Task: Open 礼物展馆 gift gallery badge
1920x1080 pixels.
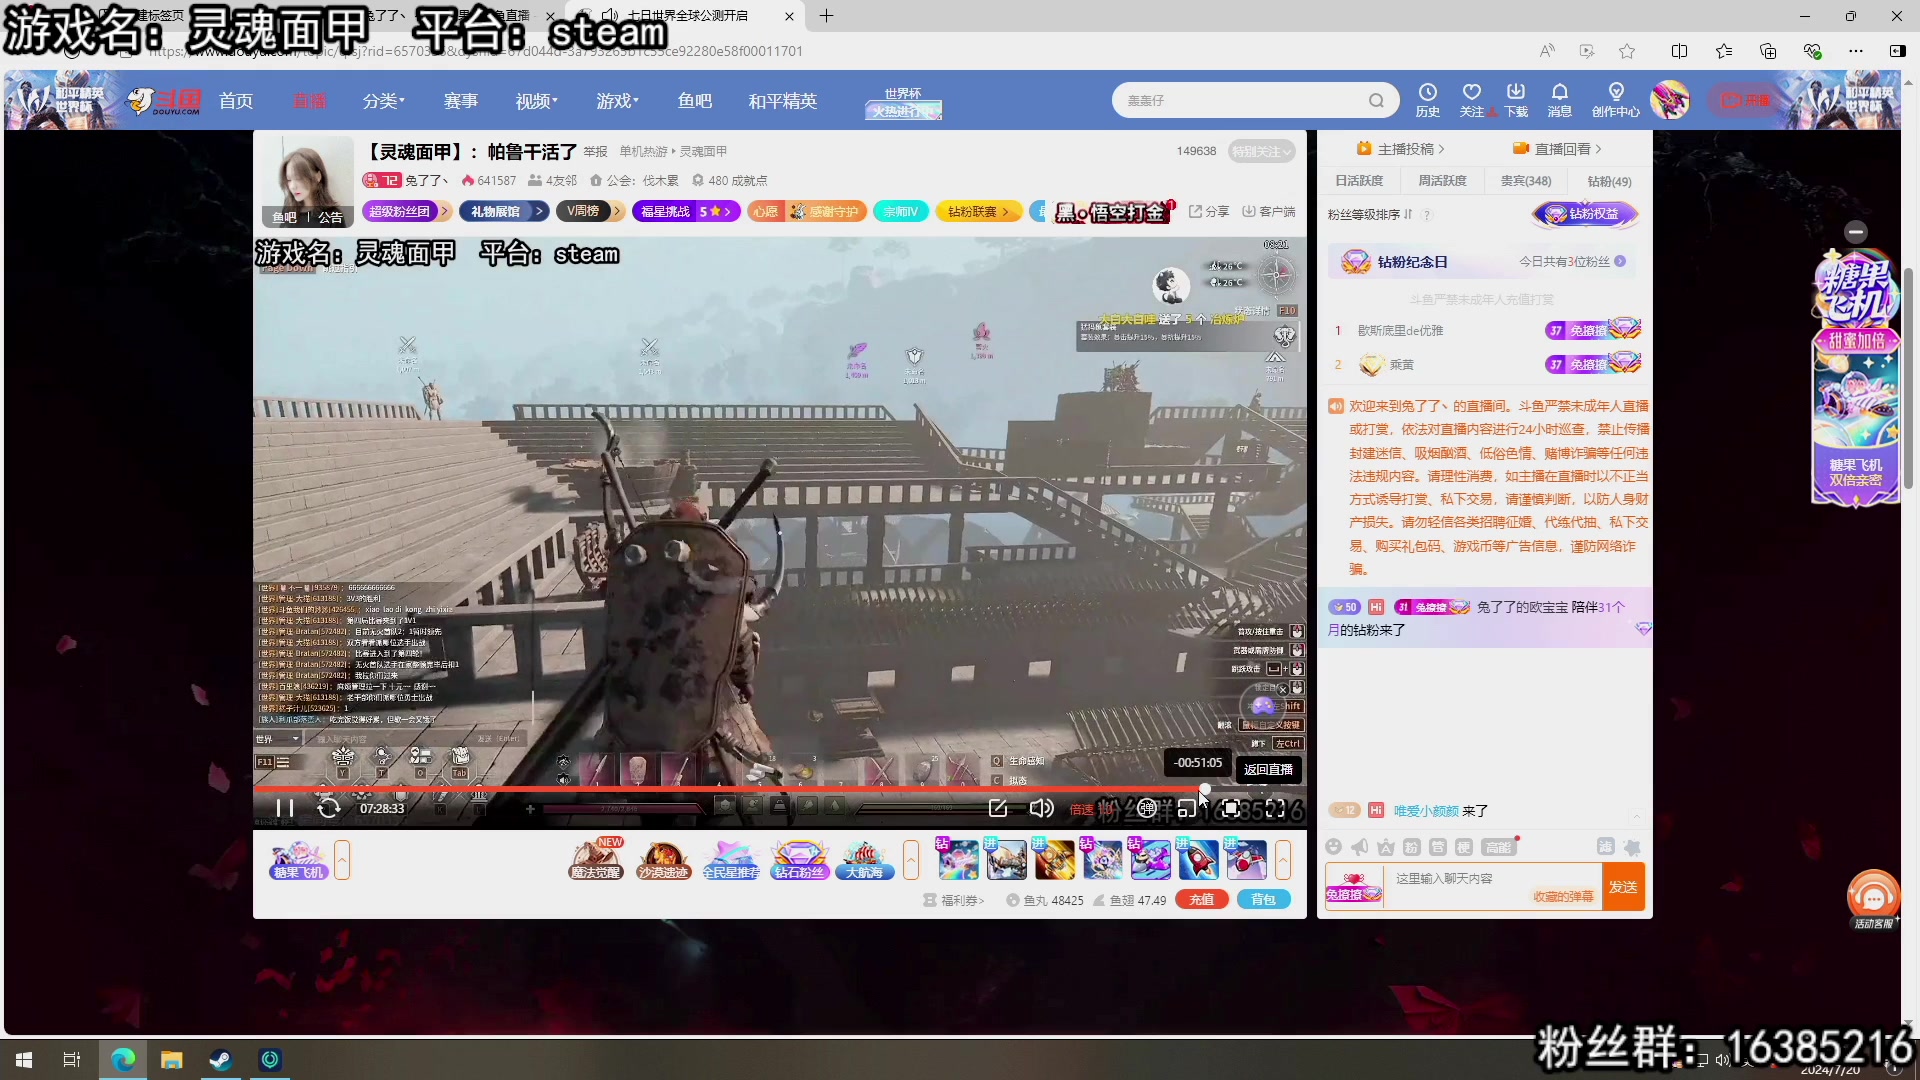Action: (504, 211)
